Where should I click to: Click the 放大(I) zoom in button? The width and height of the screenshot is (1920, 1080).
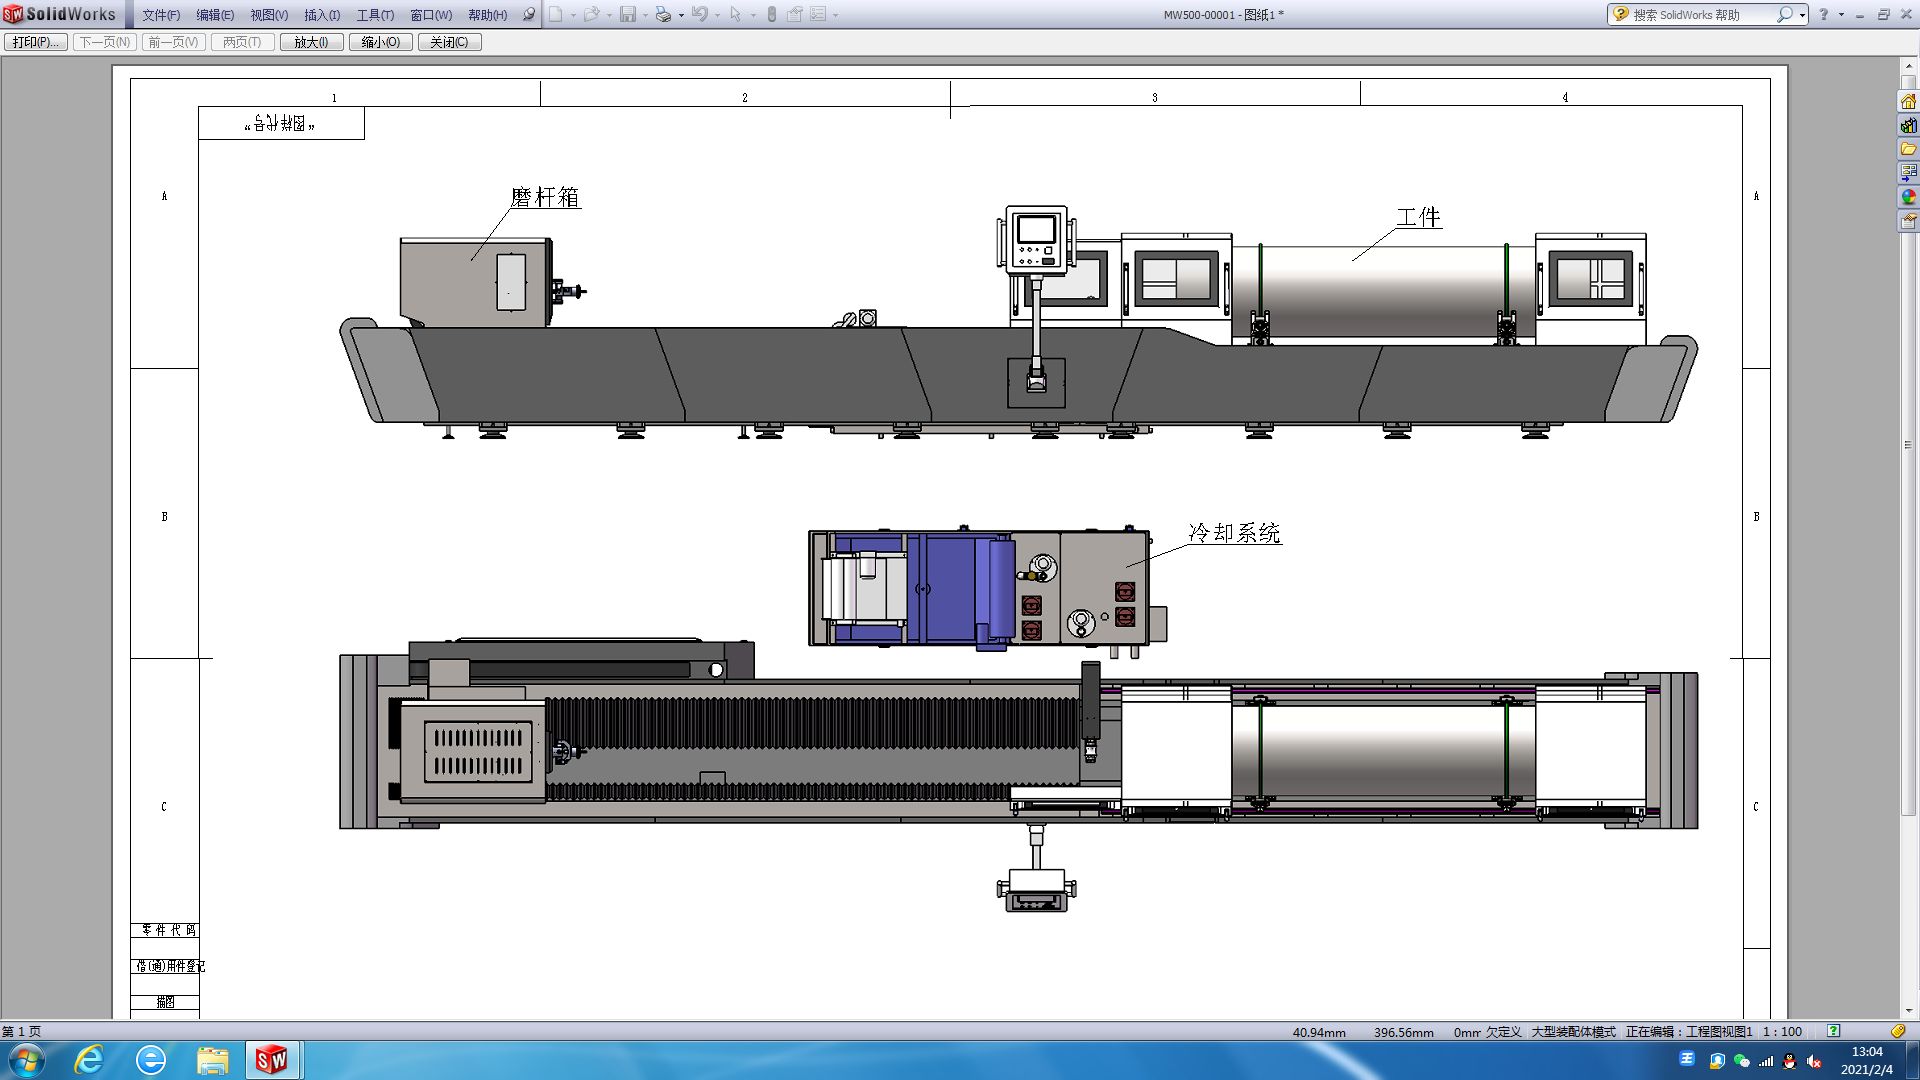click(311, 42)
